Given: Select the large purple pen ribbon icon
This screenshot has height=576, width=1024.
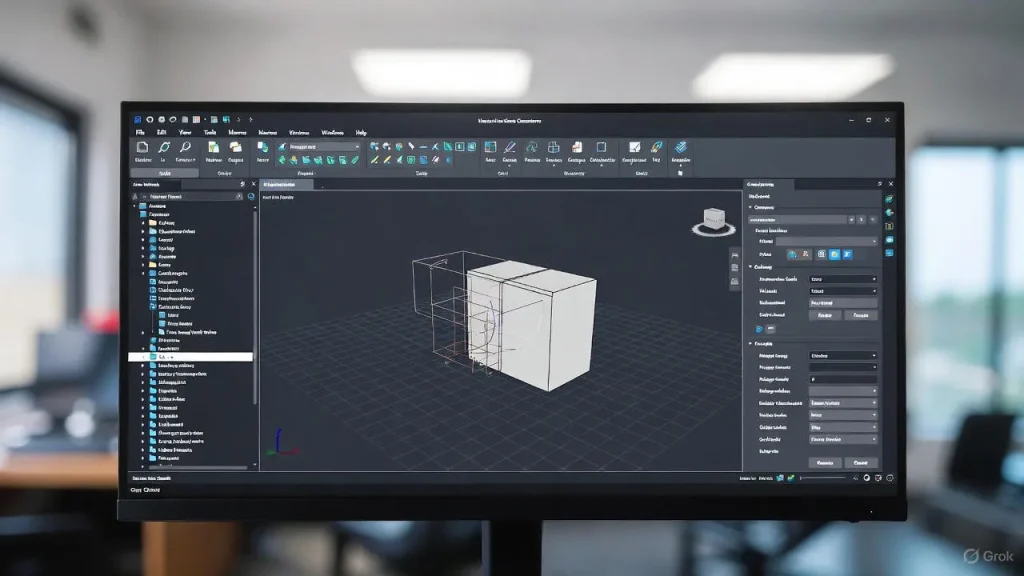Looking at the screenshot, I should coord(510,148).
